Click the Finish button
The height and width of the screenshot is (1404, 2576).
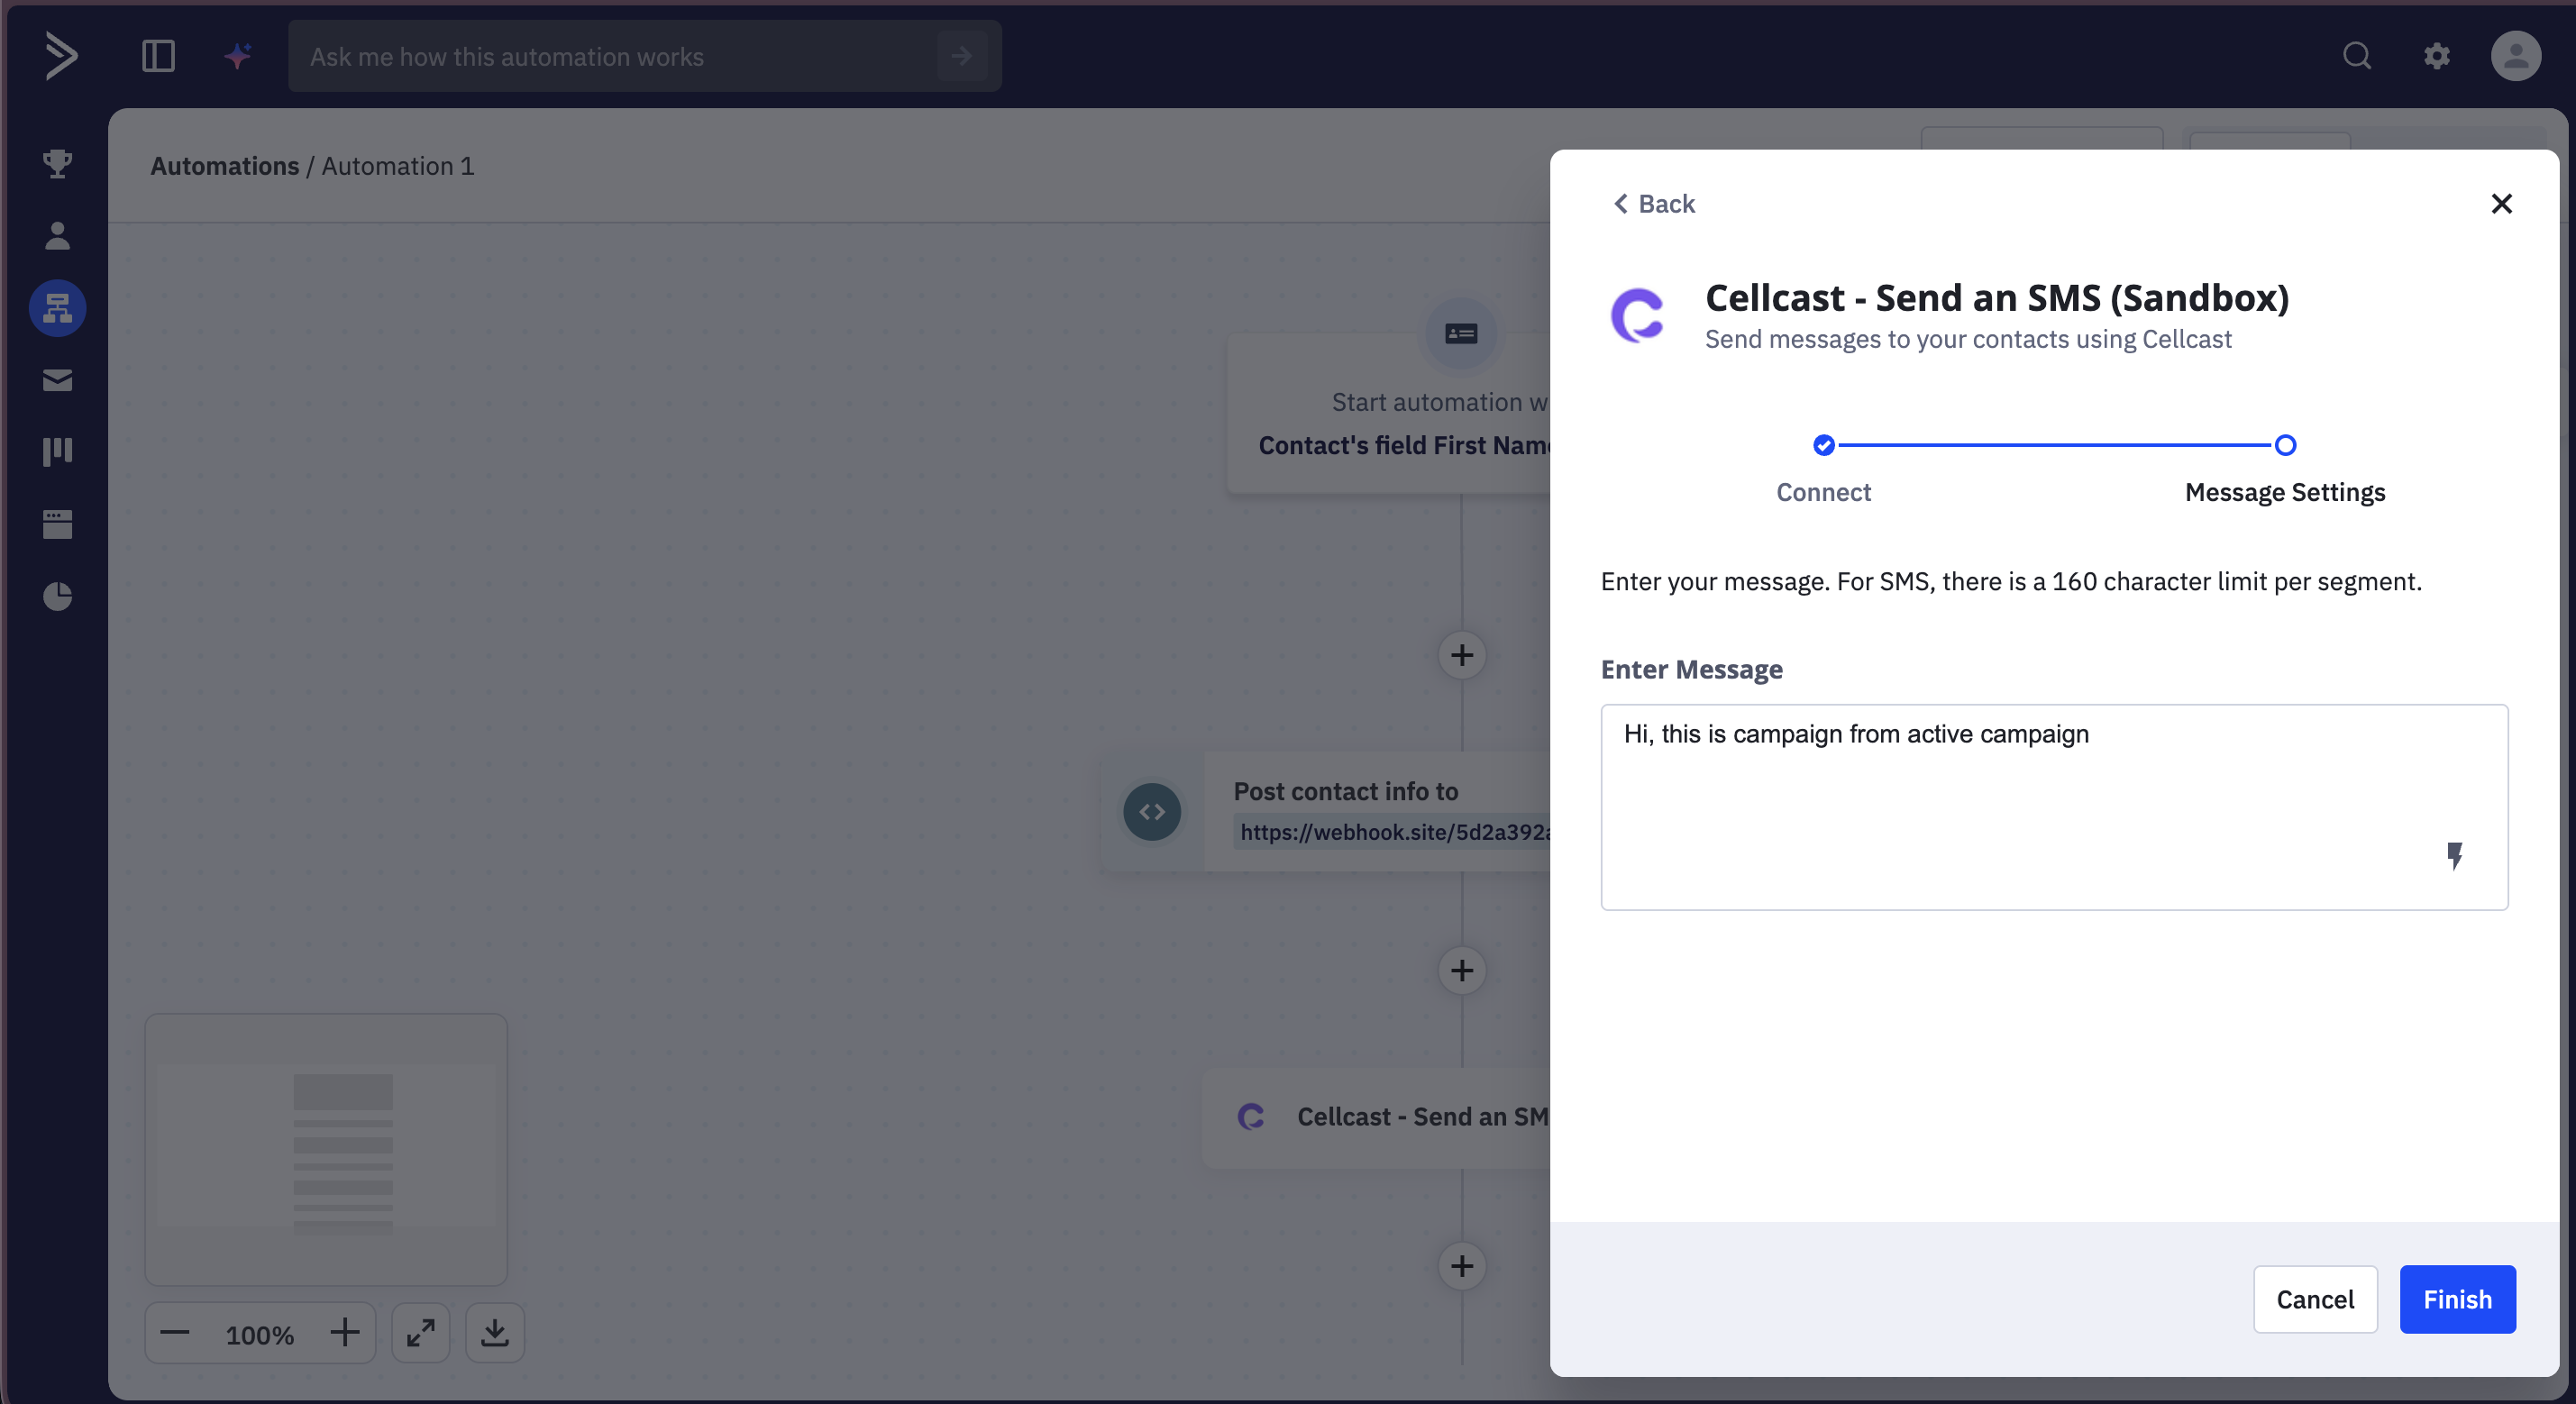pyautogui.click(x=2458, y=1299)
